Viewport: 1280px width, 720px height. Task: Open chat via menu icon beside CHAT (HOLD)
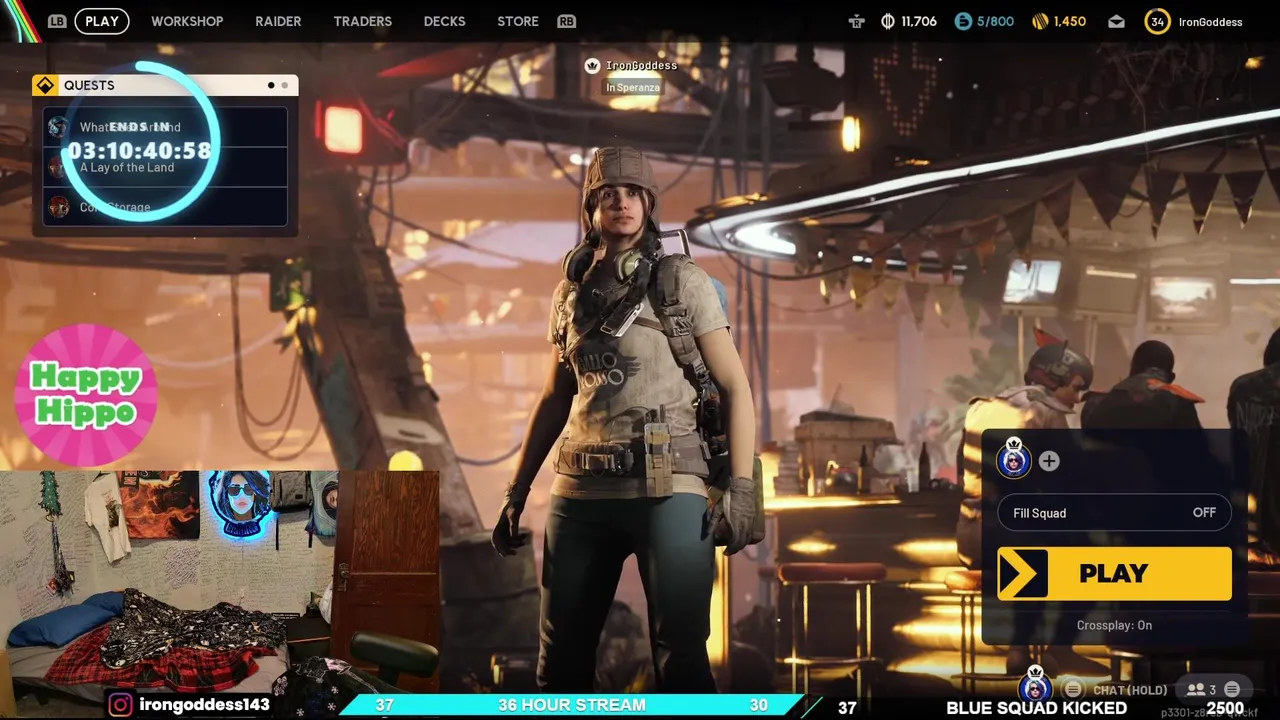(x=1073, y=690)
